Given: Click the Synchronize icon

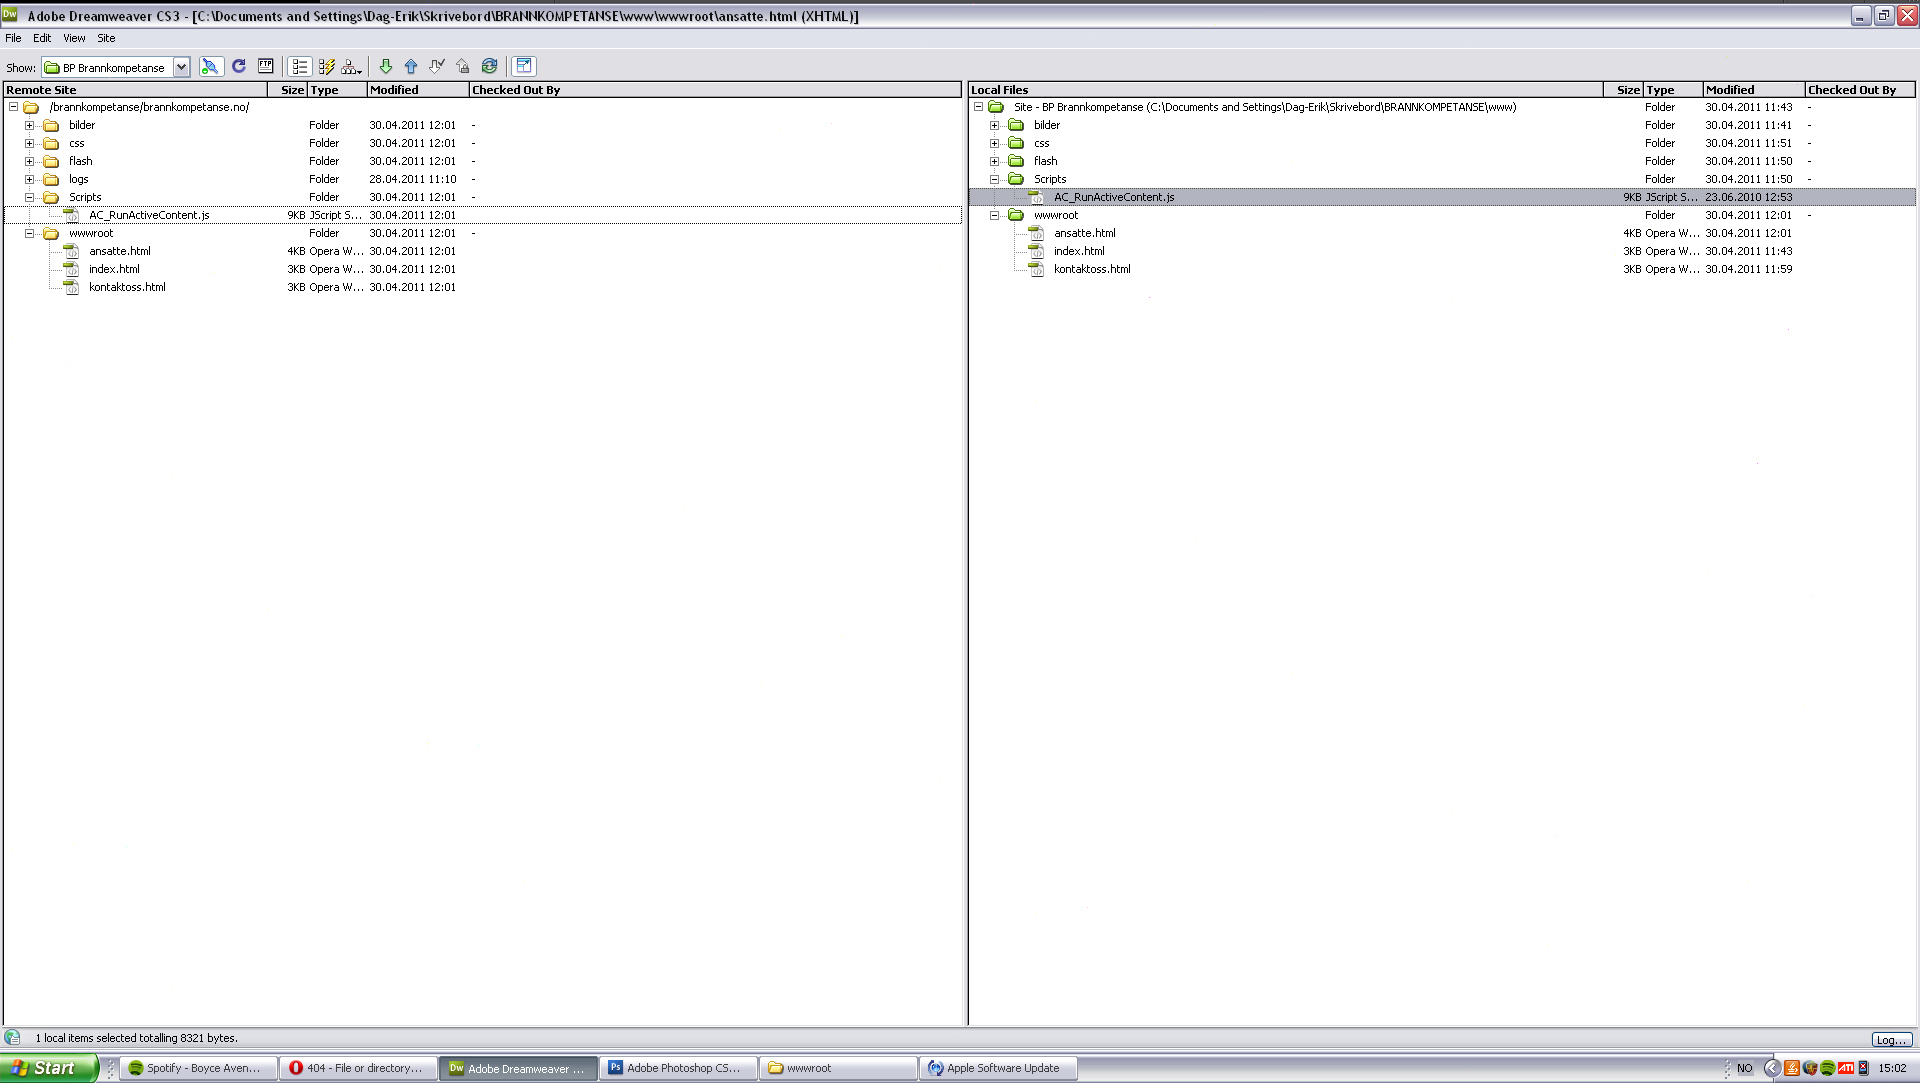Looking at the screenshot, I should (x=489, y=67).
